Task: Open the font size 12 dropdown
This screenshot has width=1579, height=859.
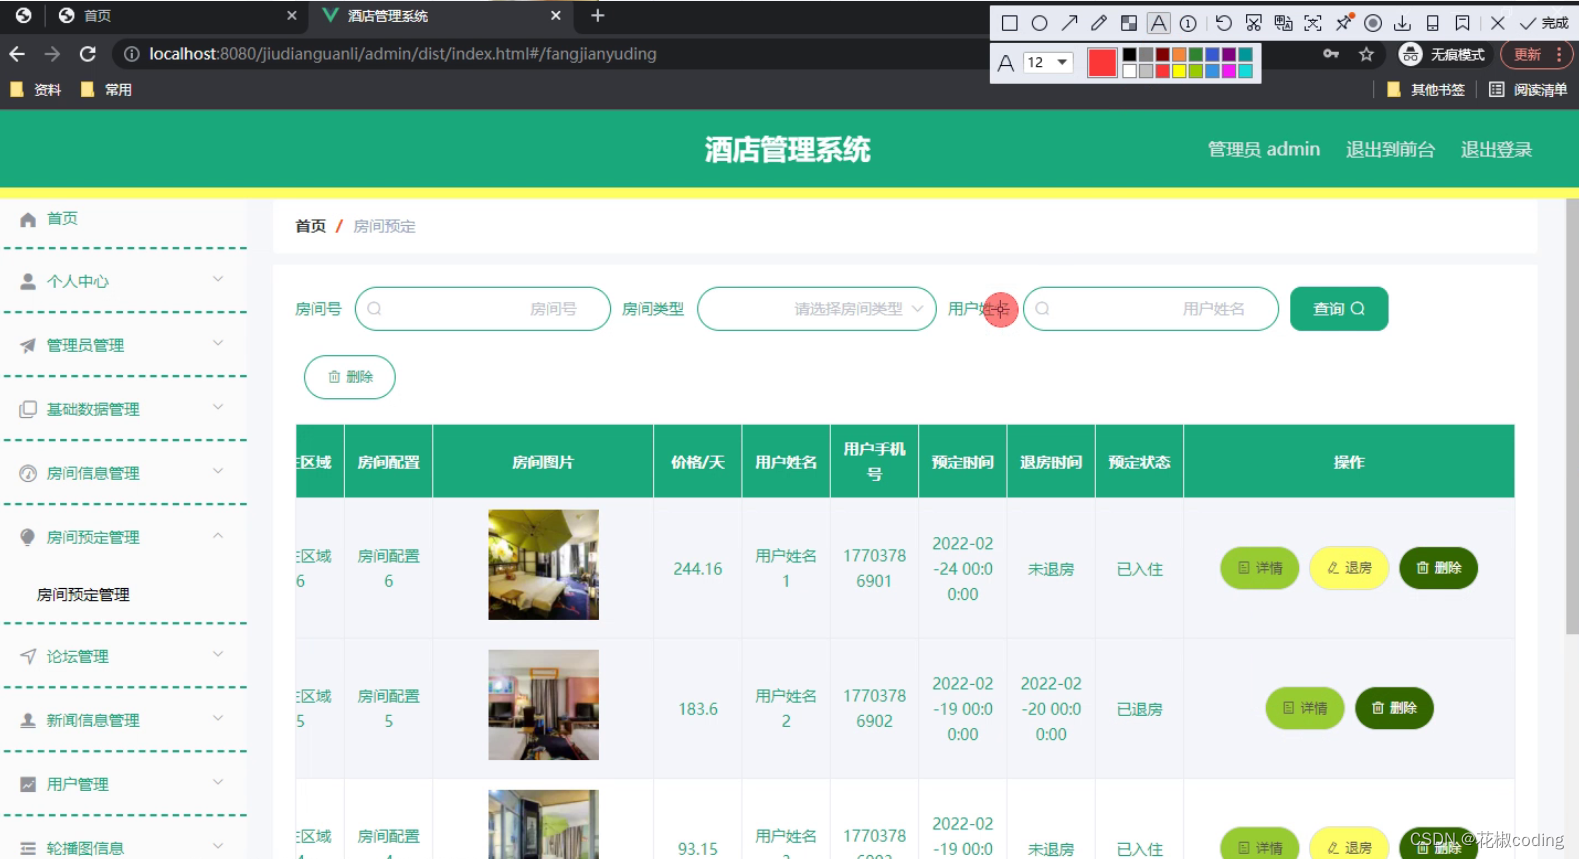Action: tap(1048, 62)
